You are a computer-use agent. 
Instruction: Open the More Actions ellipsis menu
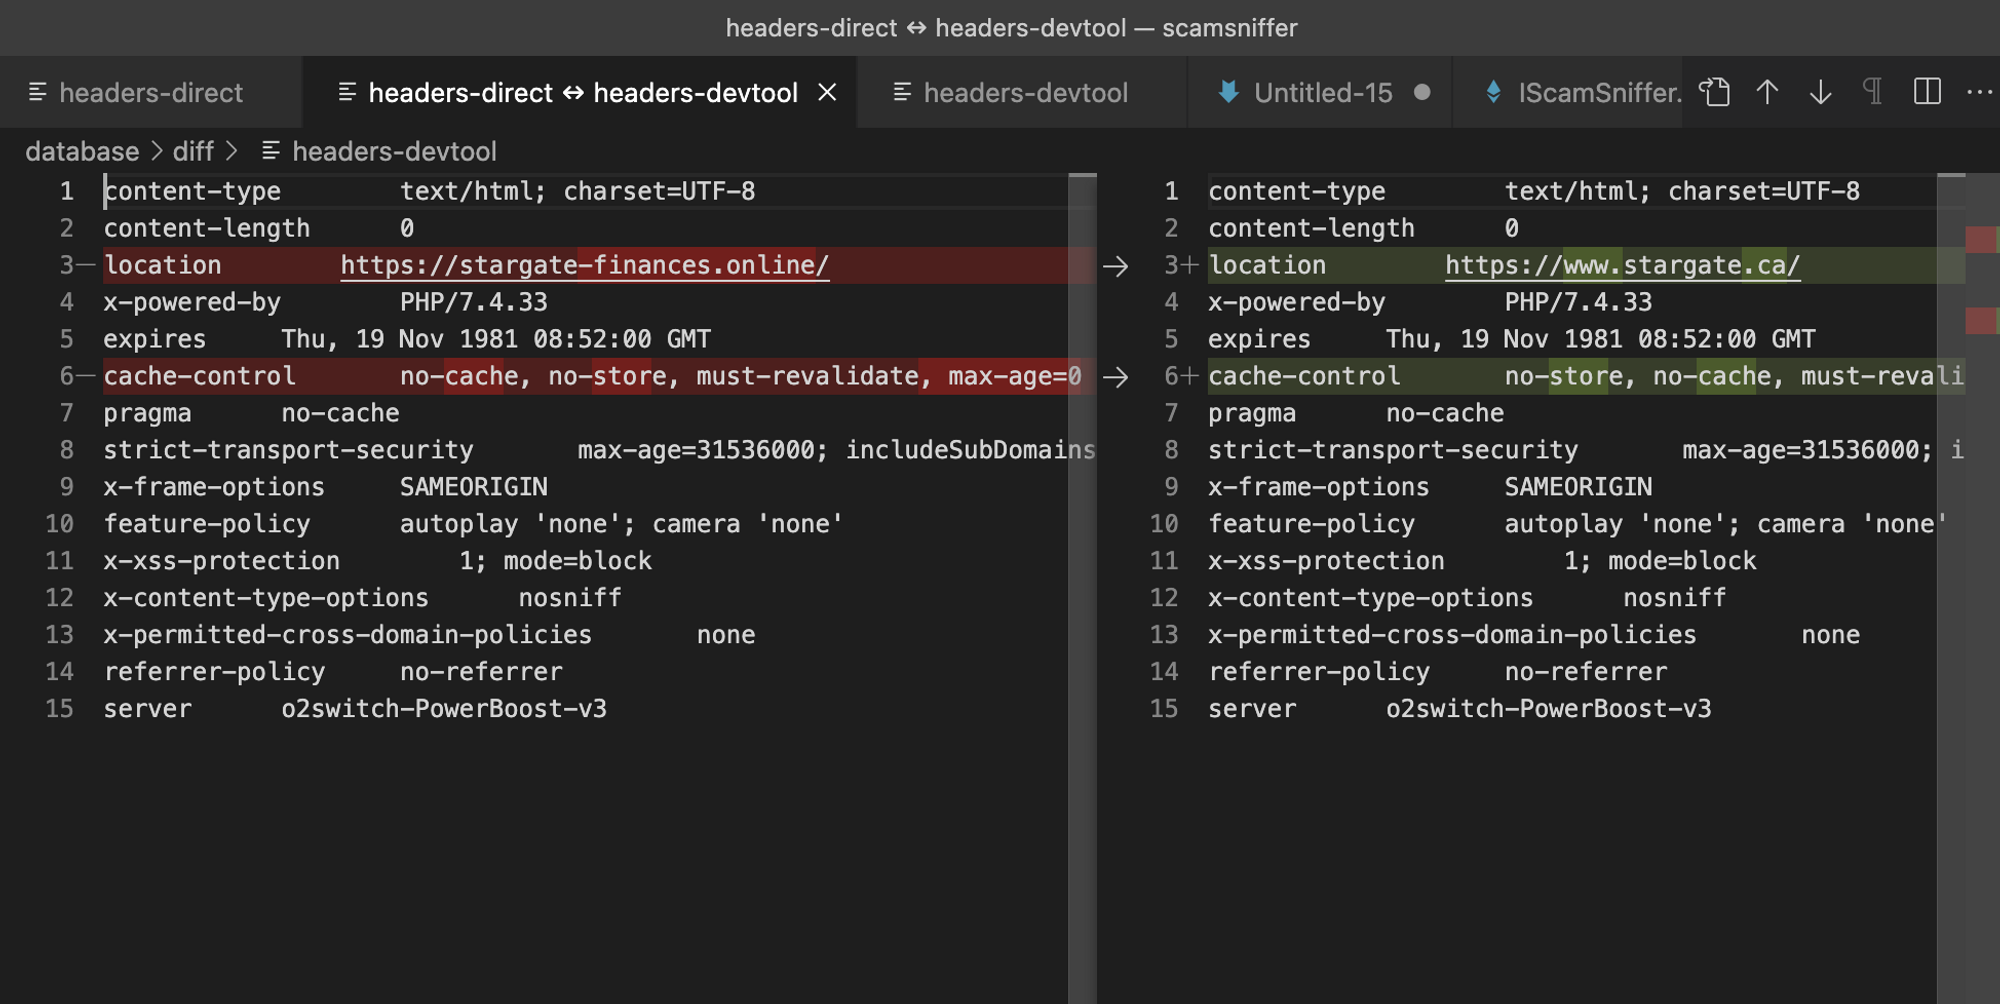pyautogui.click(x=1979, y=92)
